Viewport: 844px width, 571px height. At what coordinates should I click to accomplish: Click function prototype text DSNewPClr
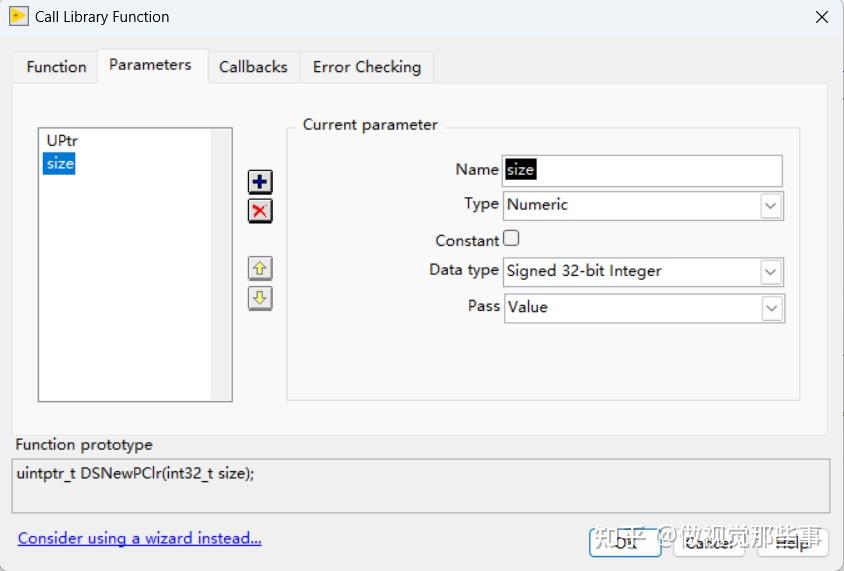pyautogui.click(x=135, y=474)
